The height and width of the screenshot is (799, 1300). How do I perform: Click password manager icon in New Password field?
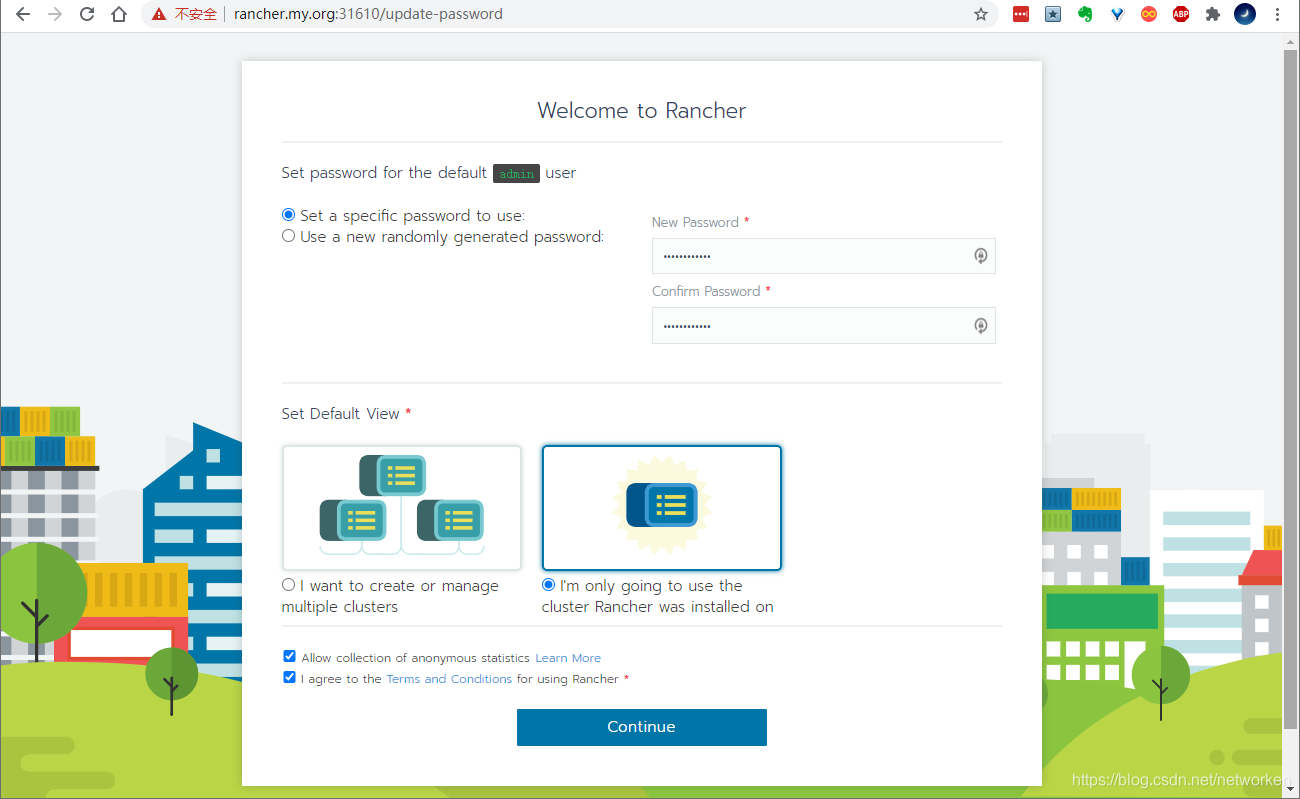click(981, 256)
